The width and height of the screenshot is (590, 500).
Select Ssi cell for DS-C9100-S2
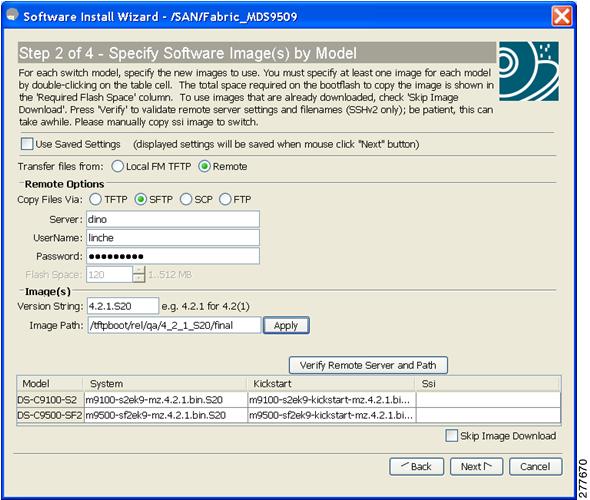(x=488, y=400)
